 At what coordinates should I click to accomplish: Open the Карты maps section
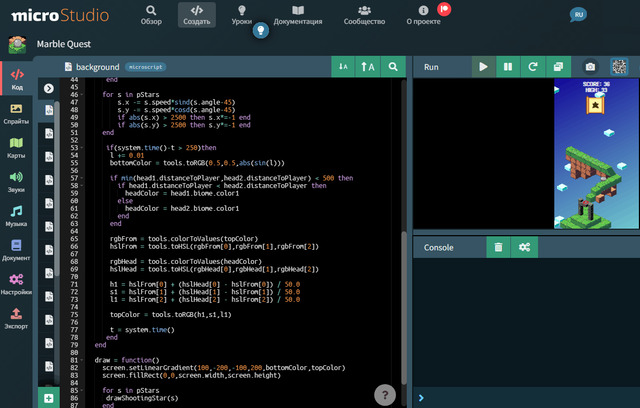pyautogui.click(x=16, y=148)
